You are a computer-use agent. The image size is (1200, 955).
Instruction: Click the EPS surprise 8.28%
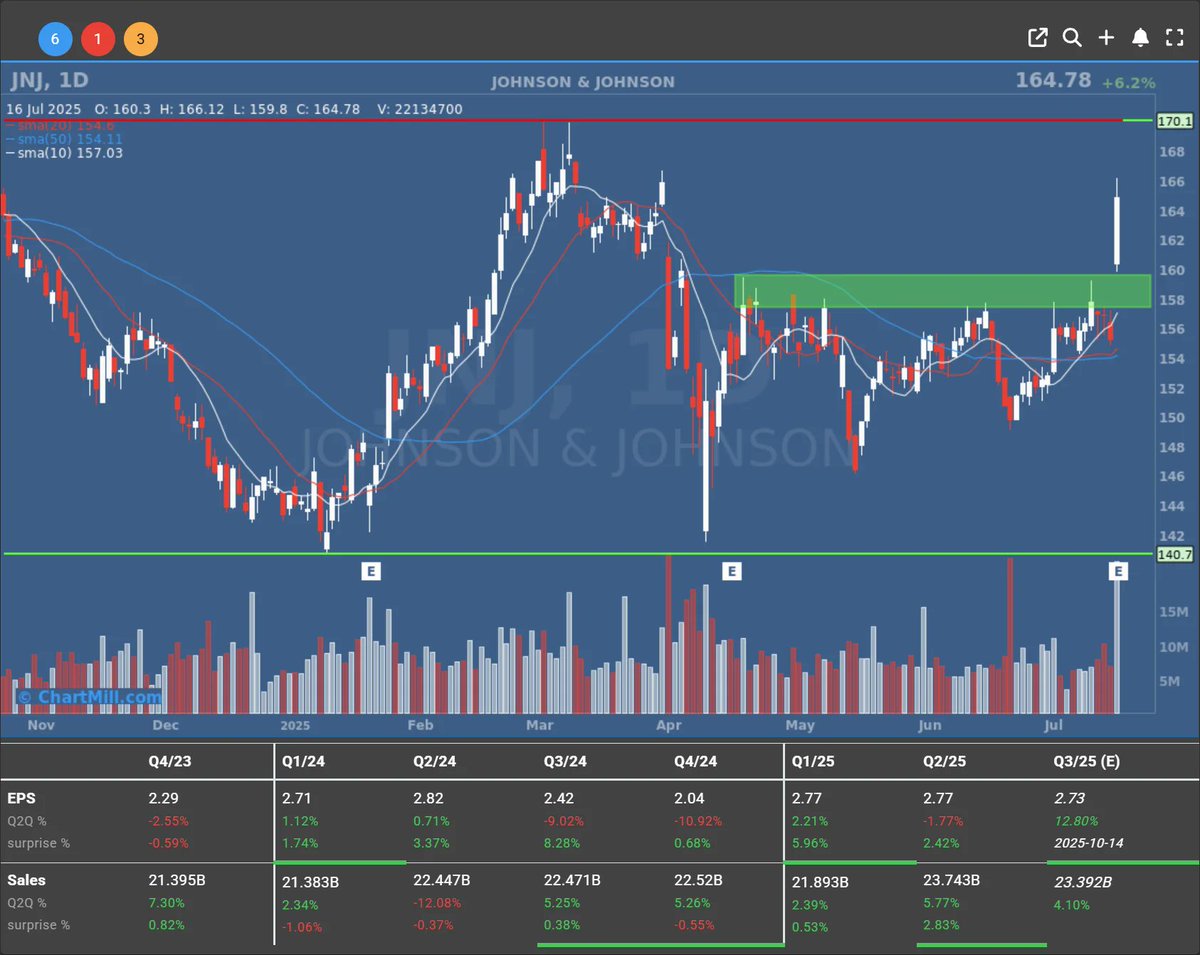(562, 843)
